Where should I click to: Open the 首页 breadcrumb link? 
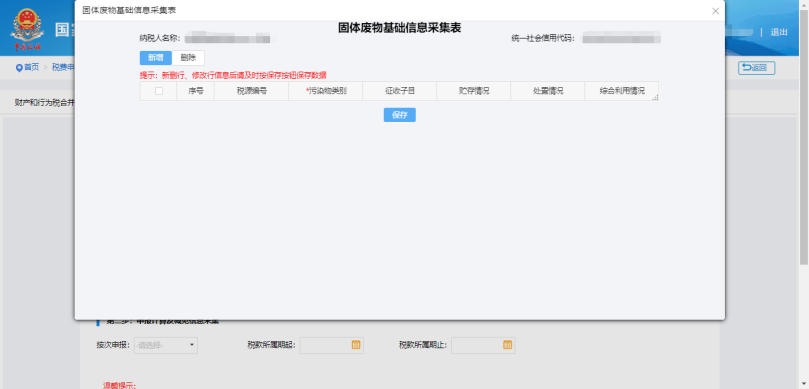(31, 68)
